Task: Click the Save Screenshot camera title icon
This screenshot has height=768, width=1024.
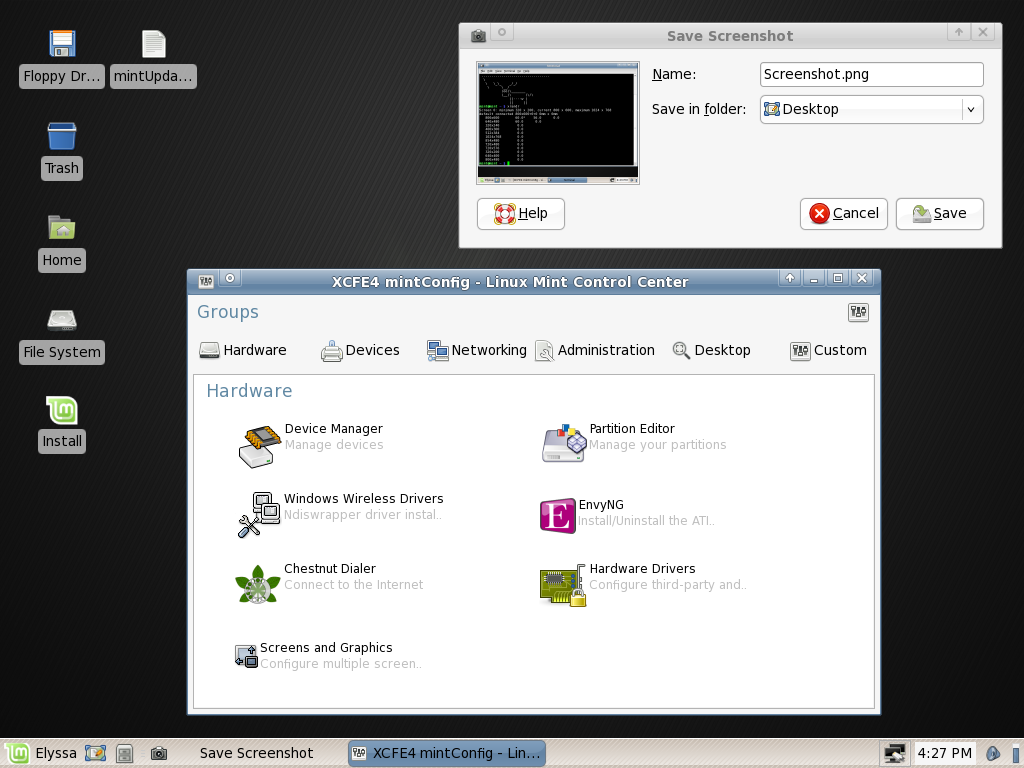Action: click(478, 35)
